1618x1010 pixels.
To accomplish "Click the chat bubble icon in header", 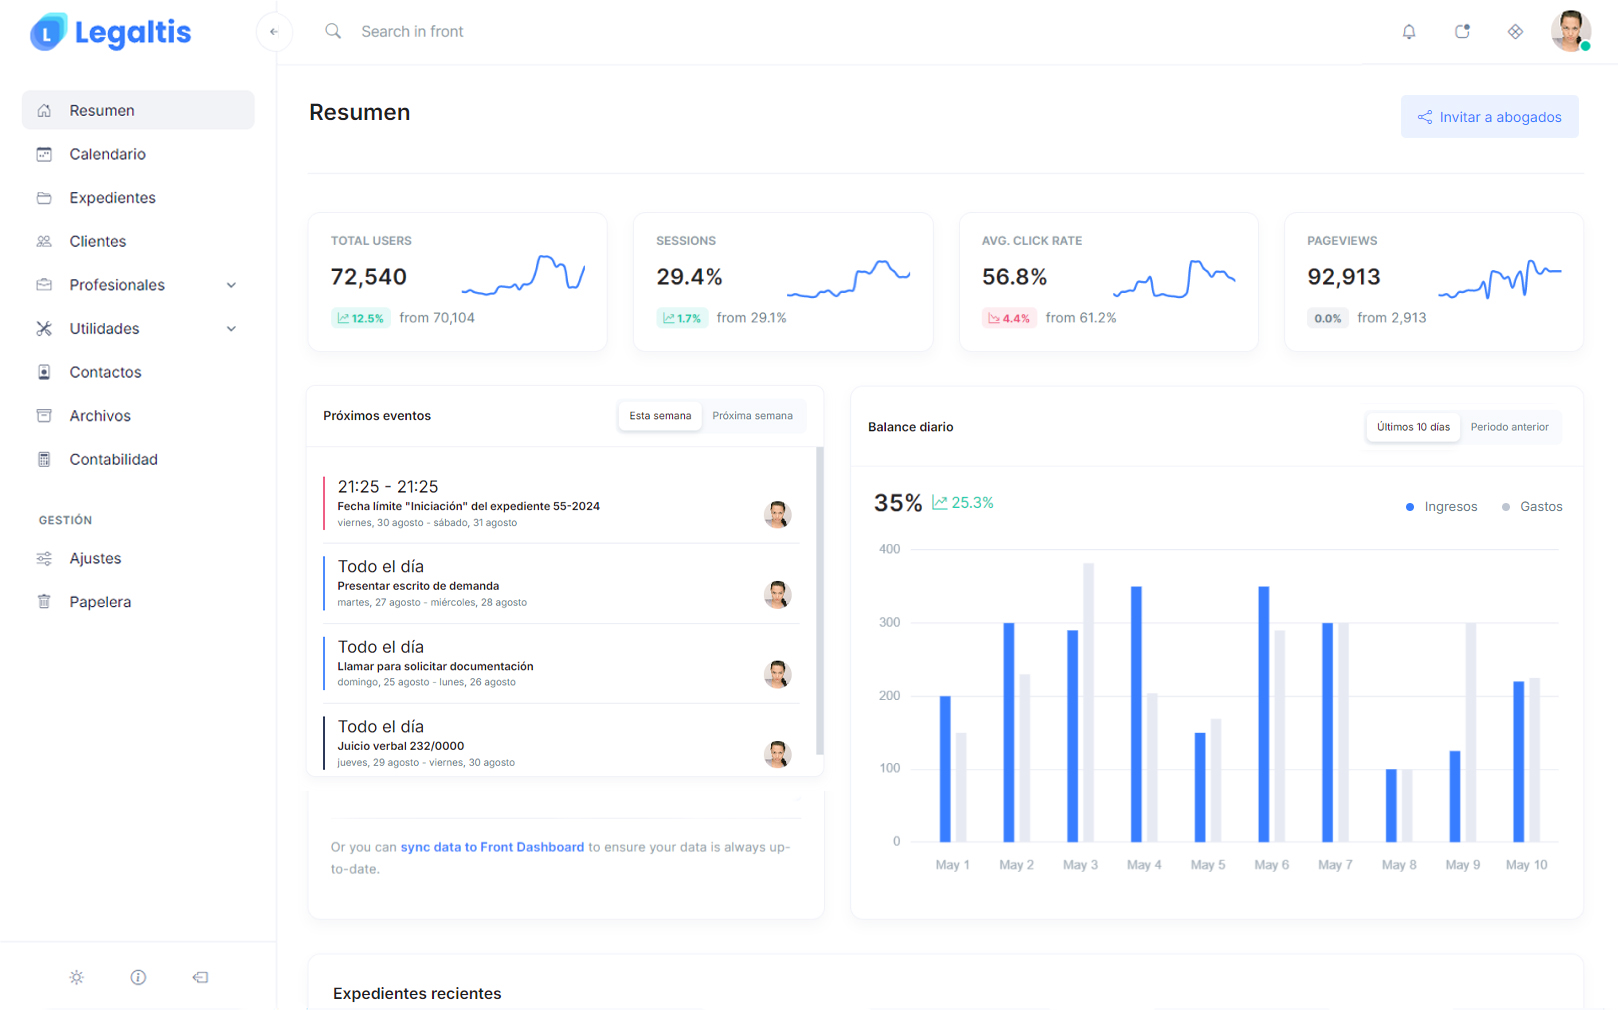I will (x=1462, y=32).
